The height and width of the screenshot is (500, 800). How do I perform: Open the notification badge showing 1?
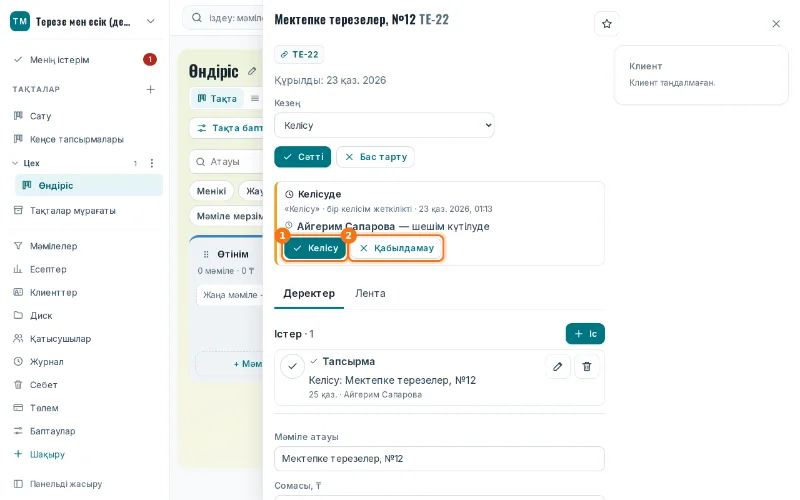149,60
